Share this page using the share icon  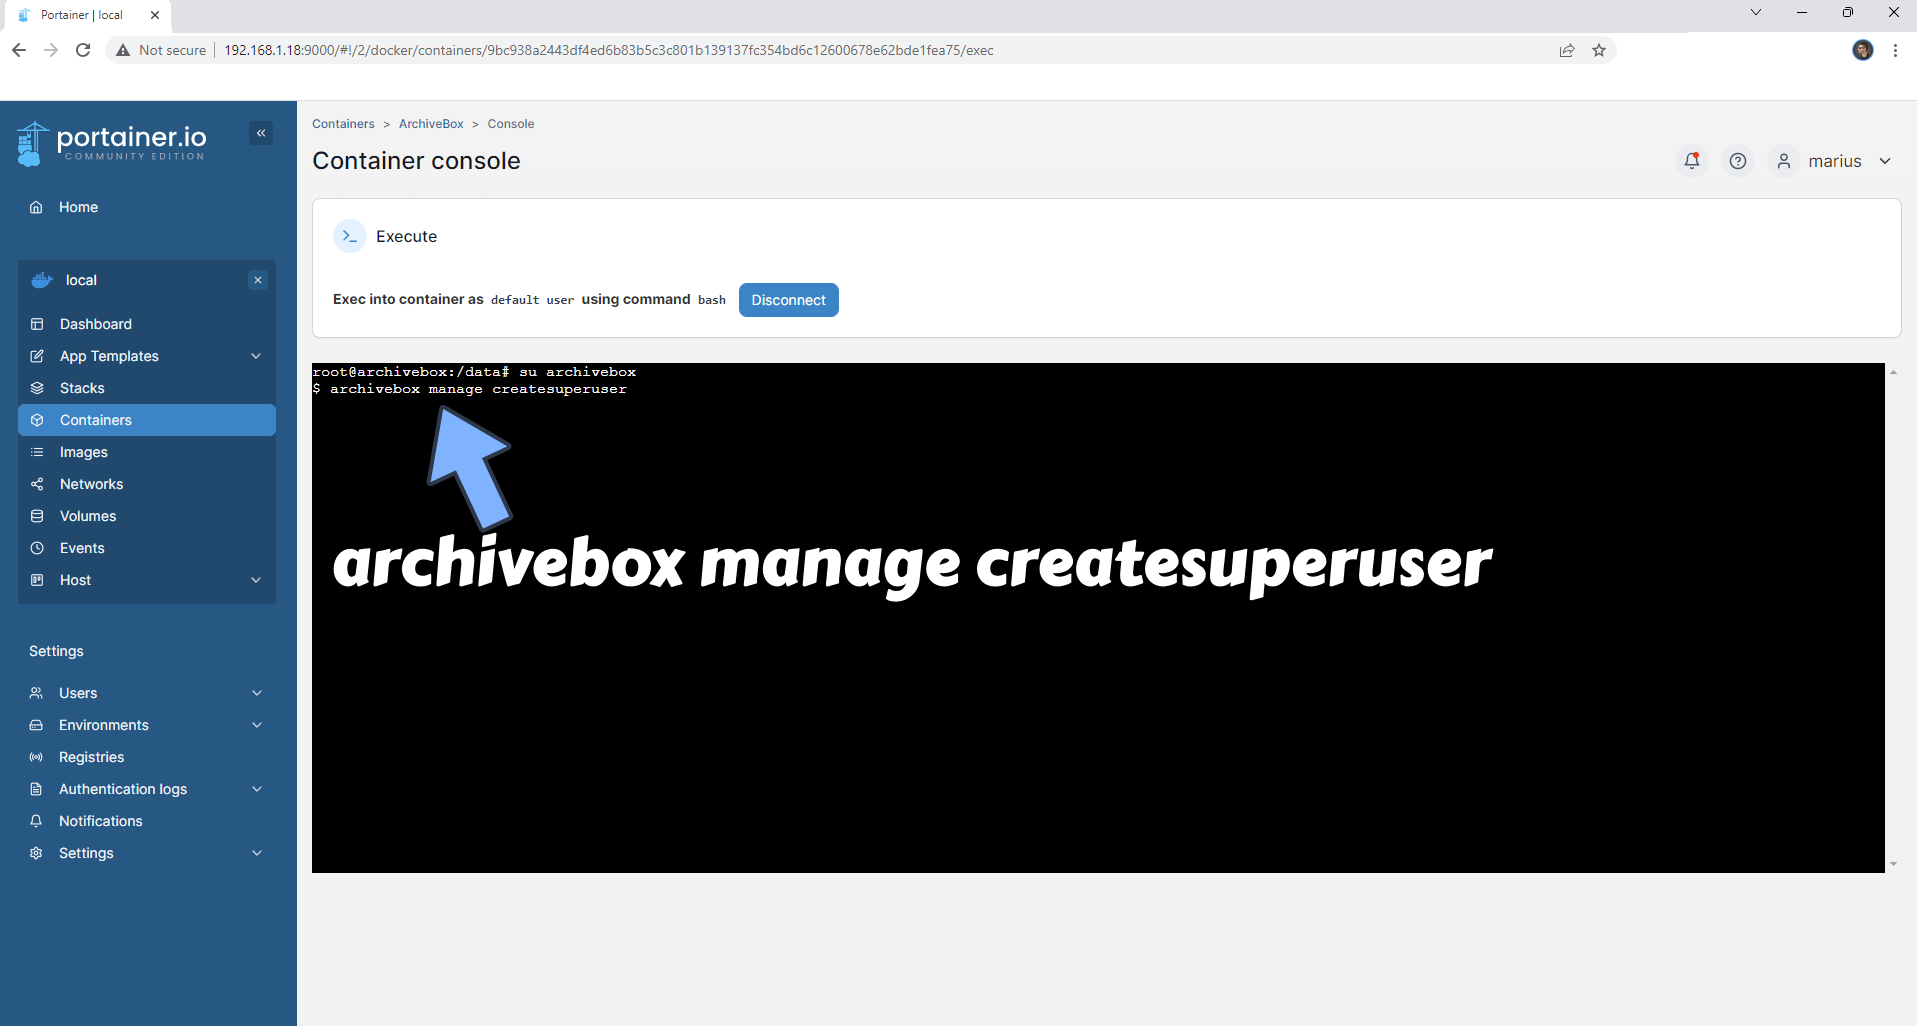1567,50
